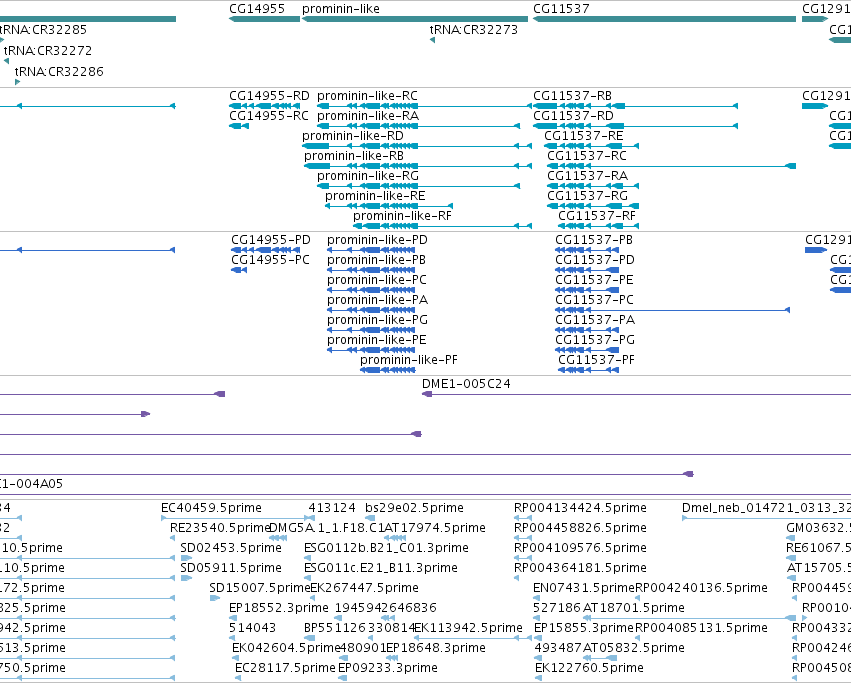Select transcript CG11537-RD

tap(573, 116)
